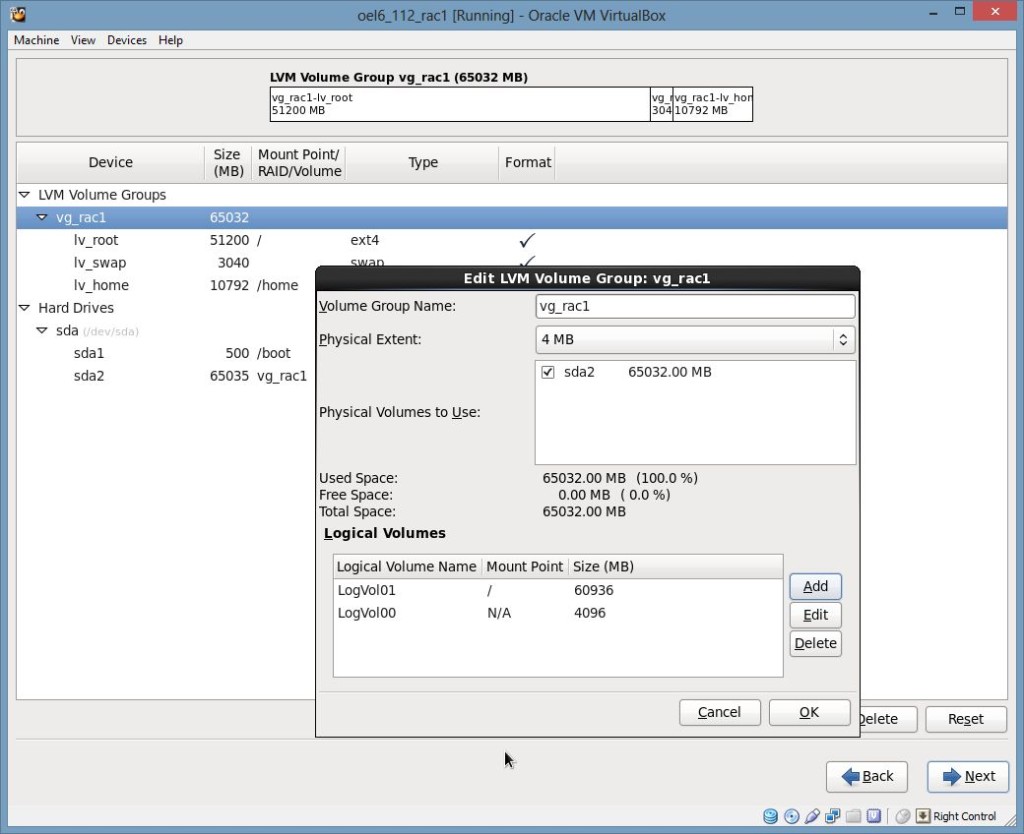Click the hard disk activity status icon
The height and width of the screenshot is (834, 1024).
(771, 816)
